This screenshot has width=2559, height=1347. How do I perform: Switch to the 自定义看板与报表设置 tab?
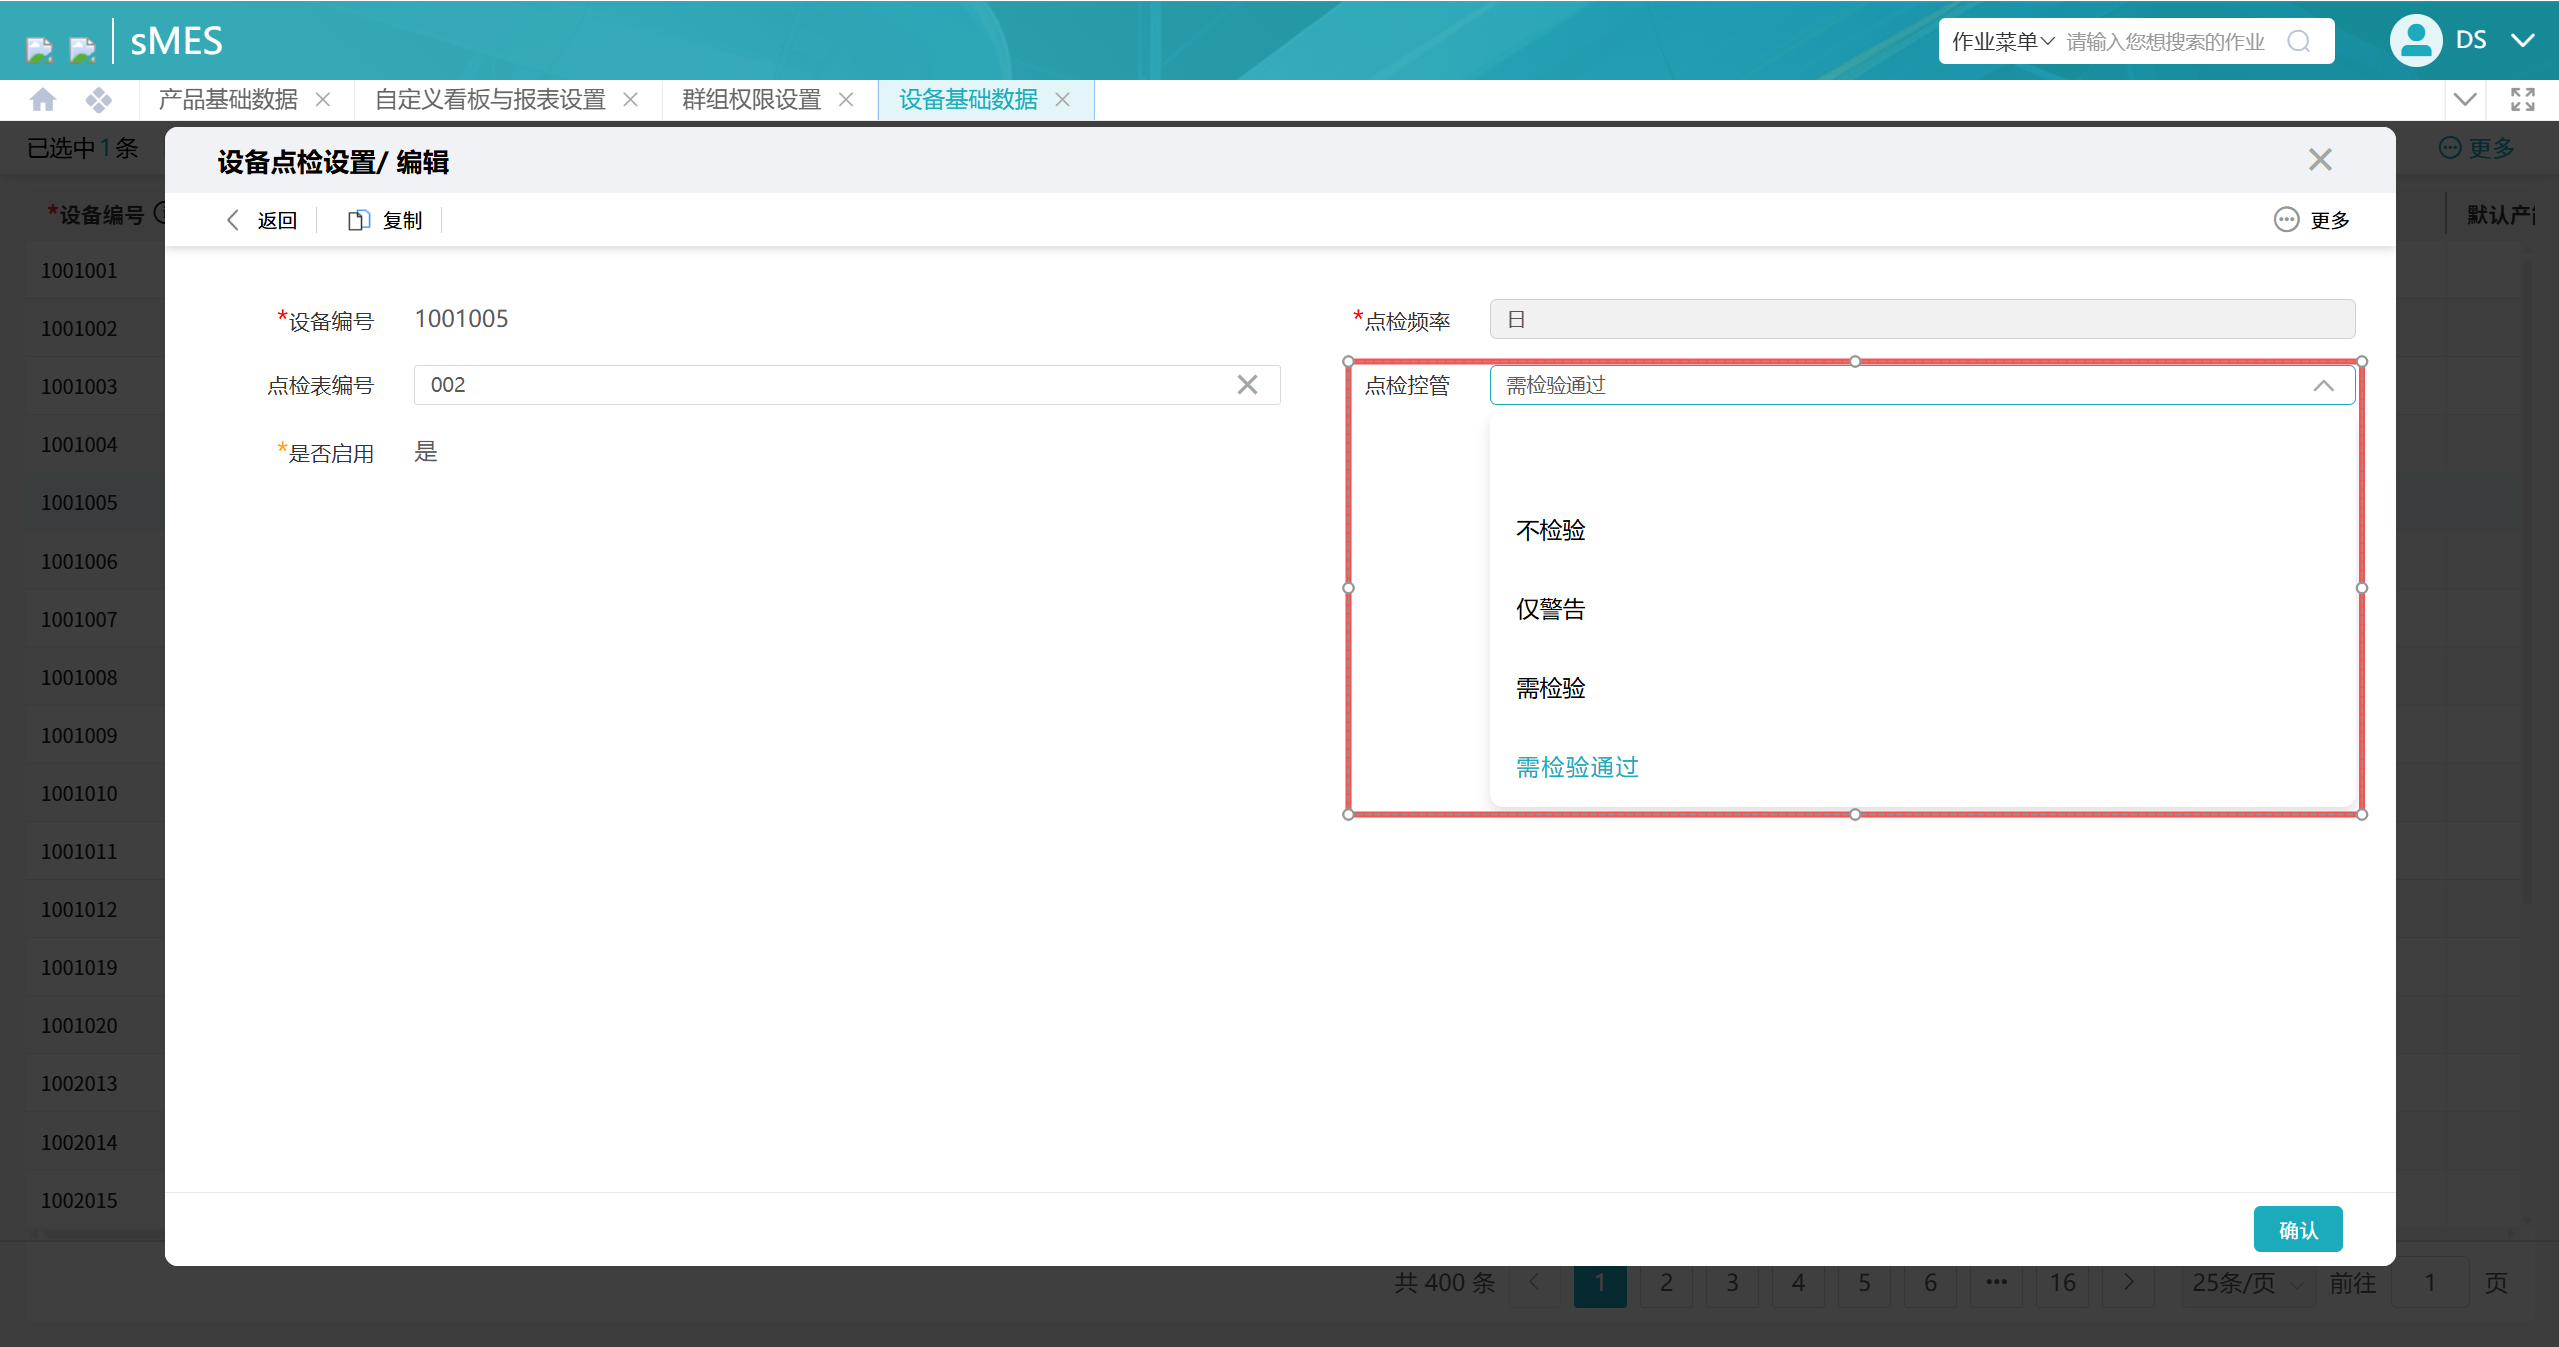coord(490,100)
